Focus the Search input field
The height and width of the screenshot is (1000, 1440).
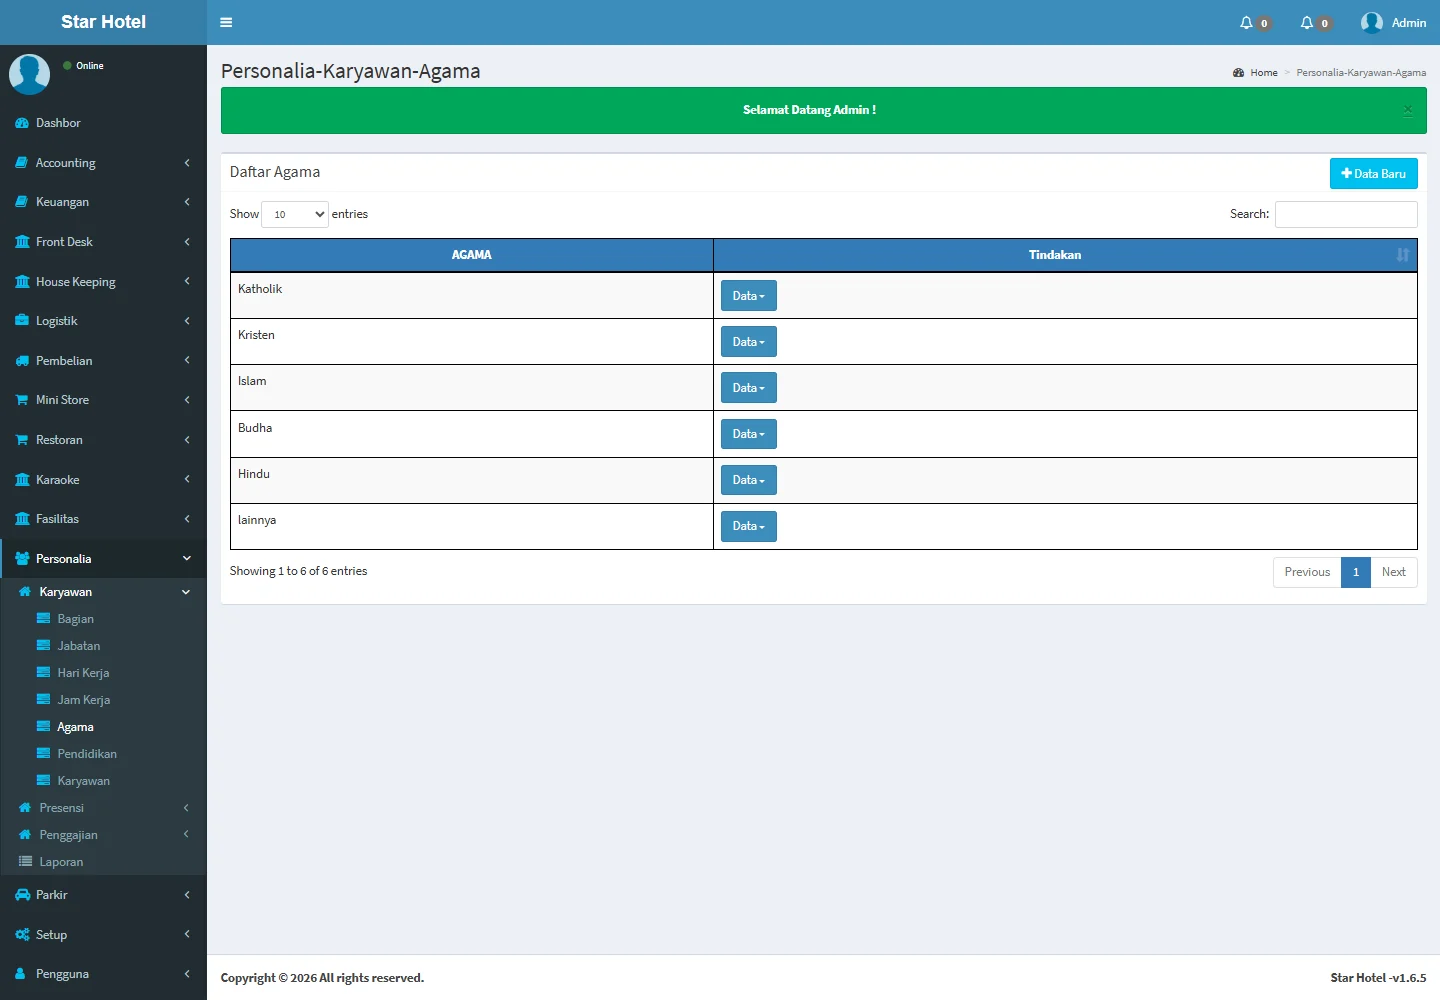(x=1345, y=214)
